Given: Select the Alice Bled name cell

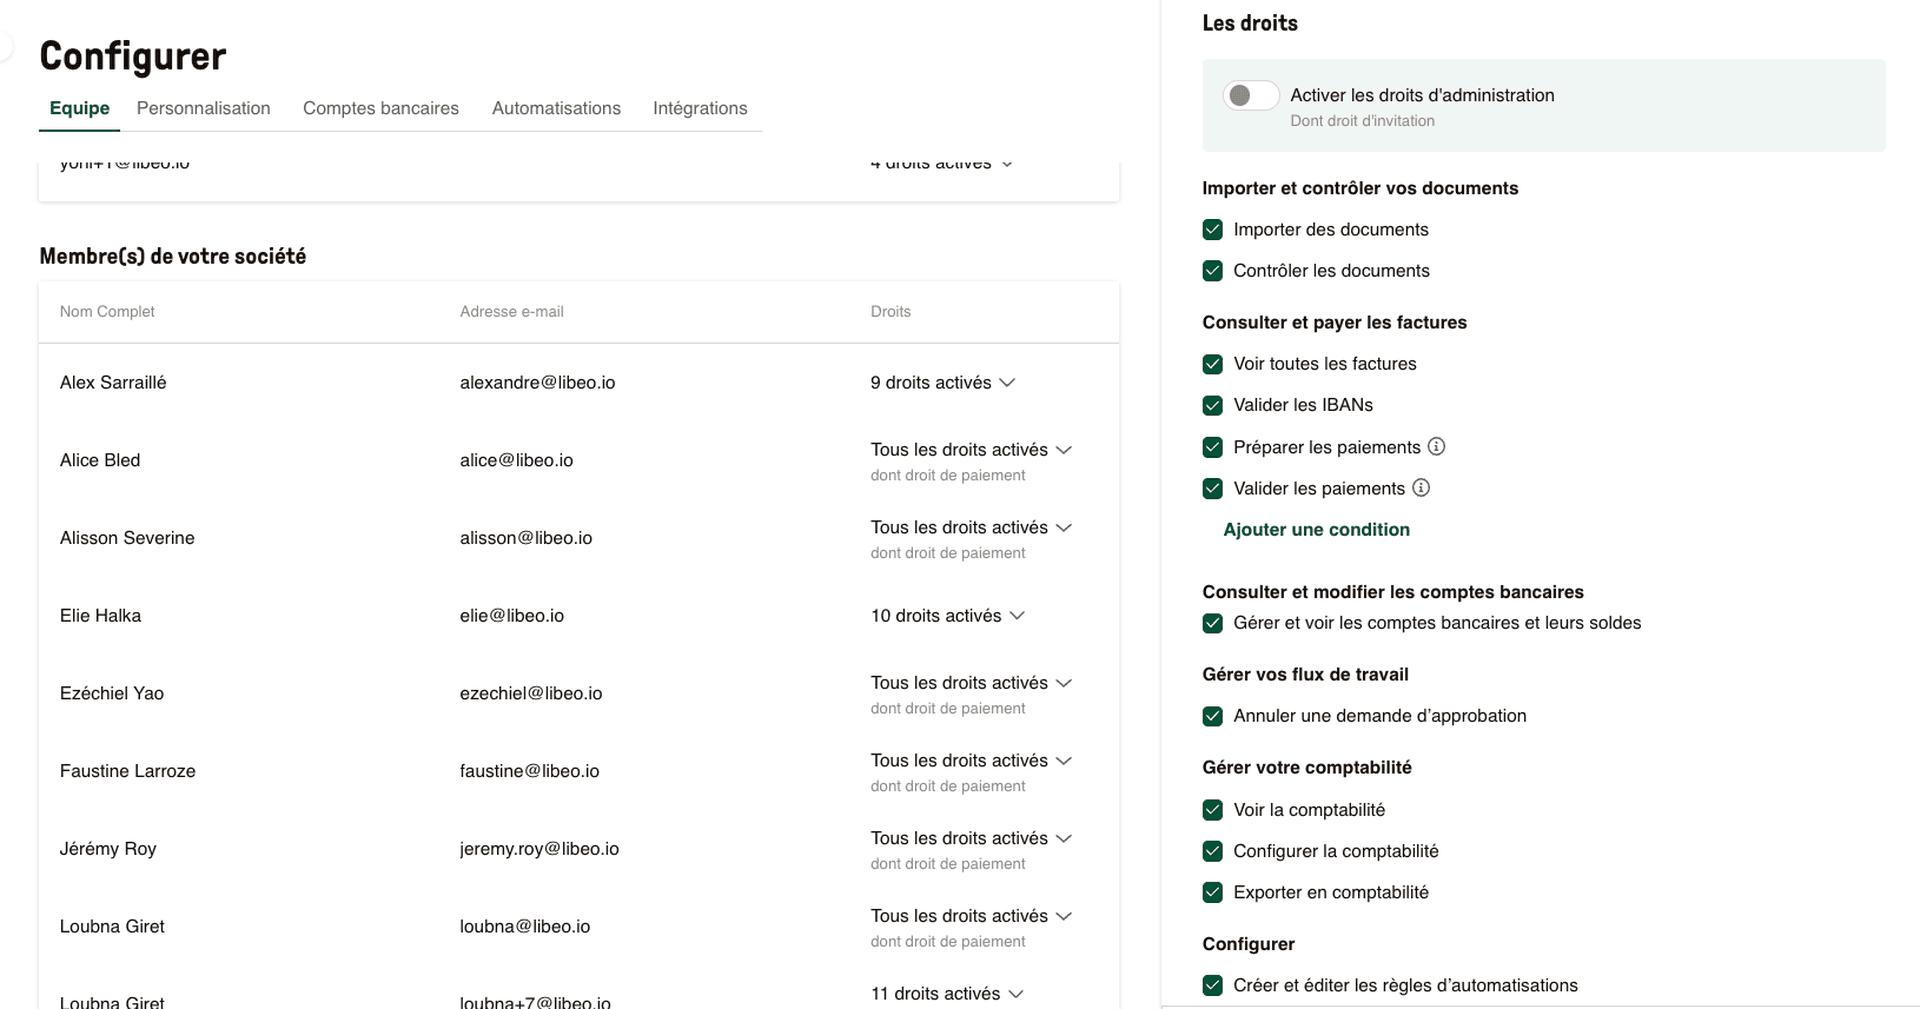Looking at the screenshot, I should coord(100,460).
